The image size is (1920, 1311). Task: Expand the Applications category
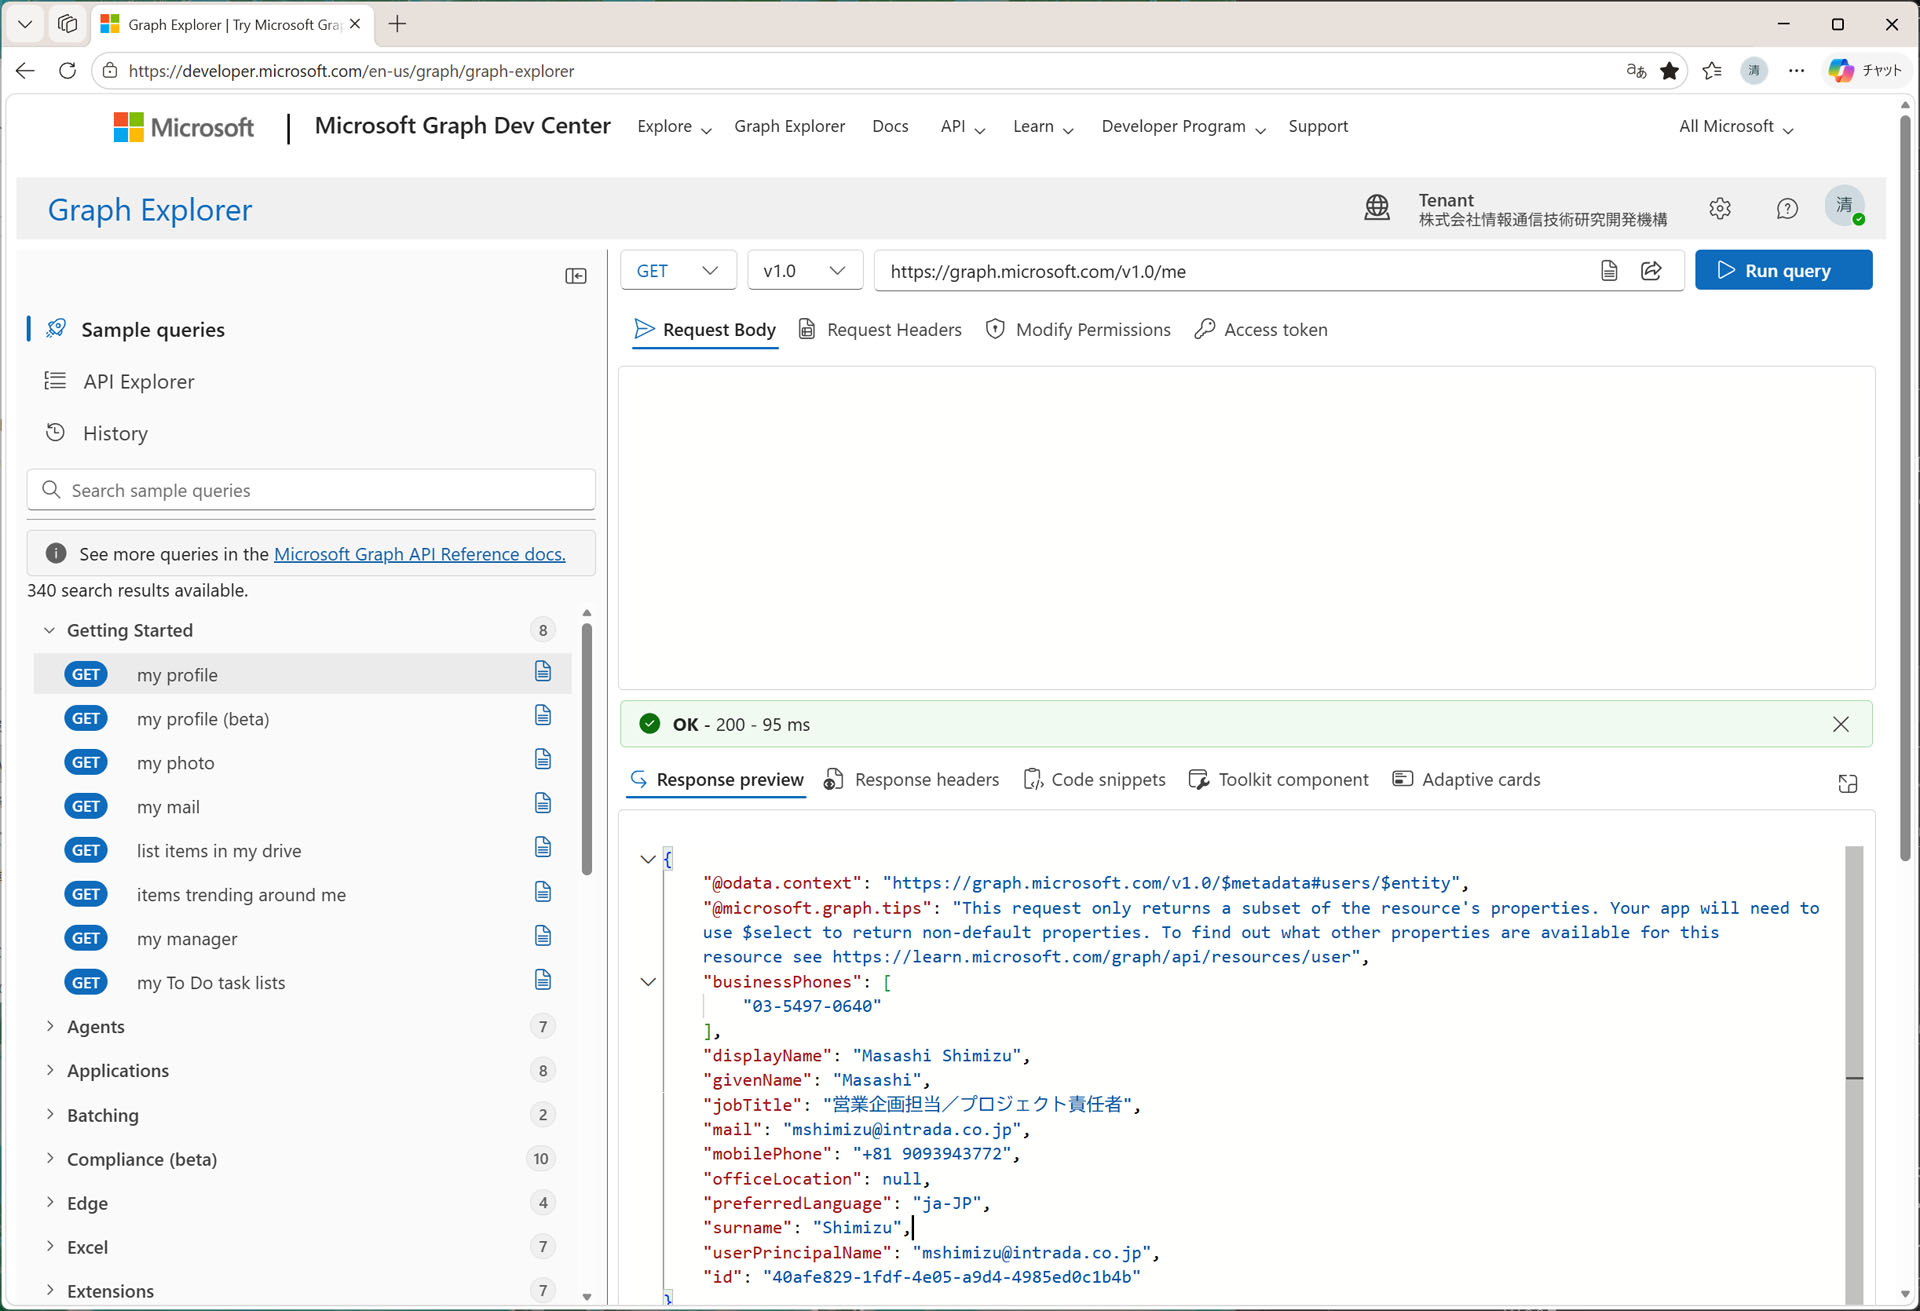pyautogui.click(x=49, y=1070)
